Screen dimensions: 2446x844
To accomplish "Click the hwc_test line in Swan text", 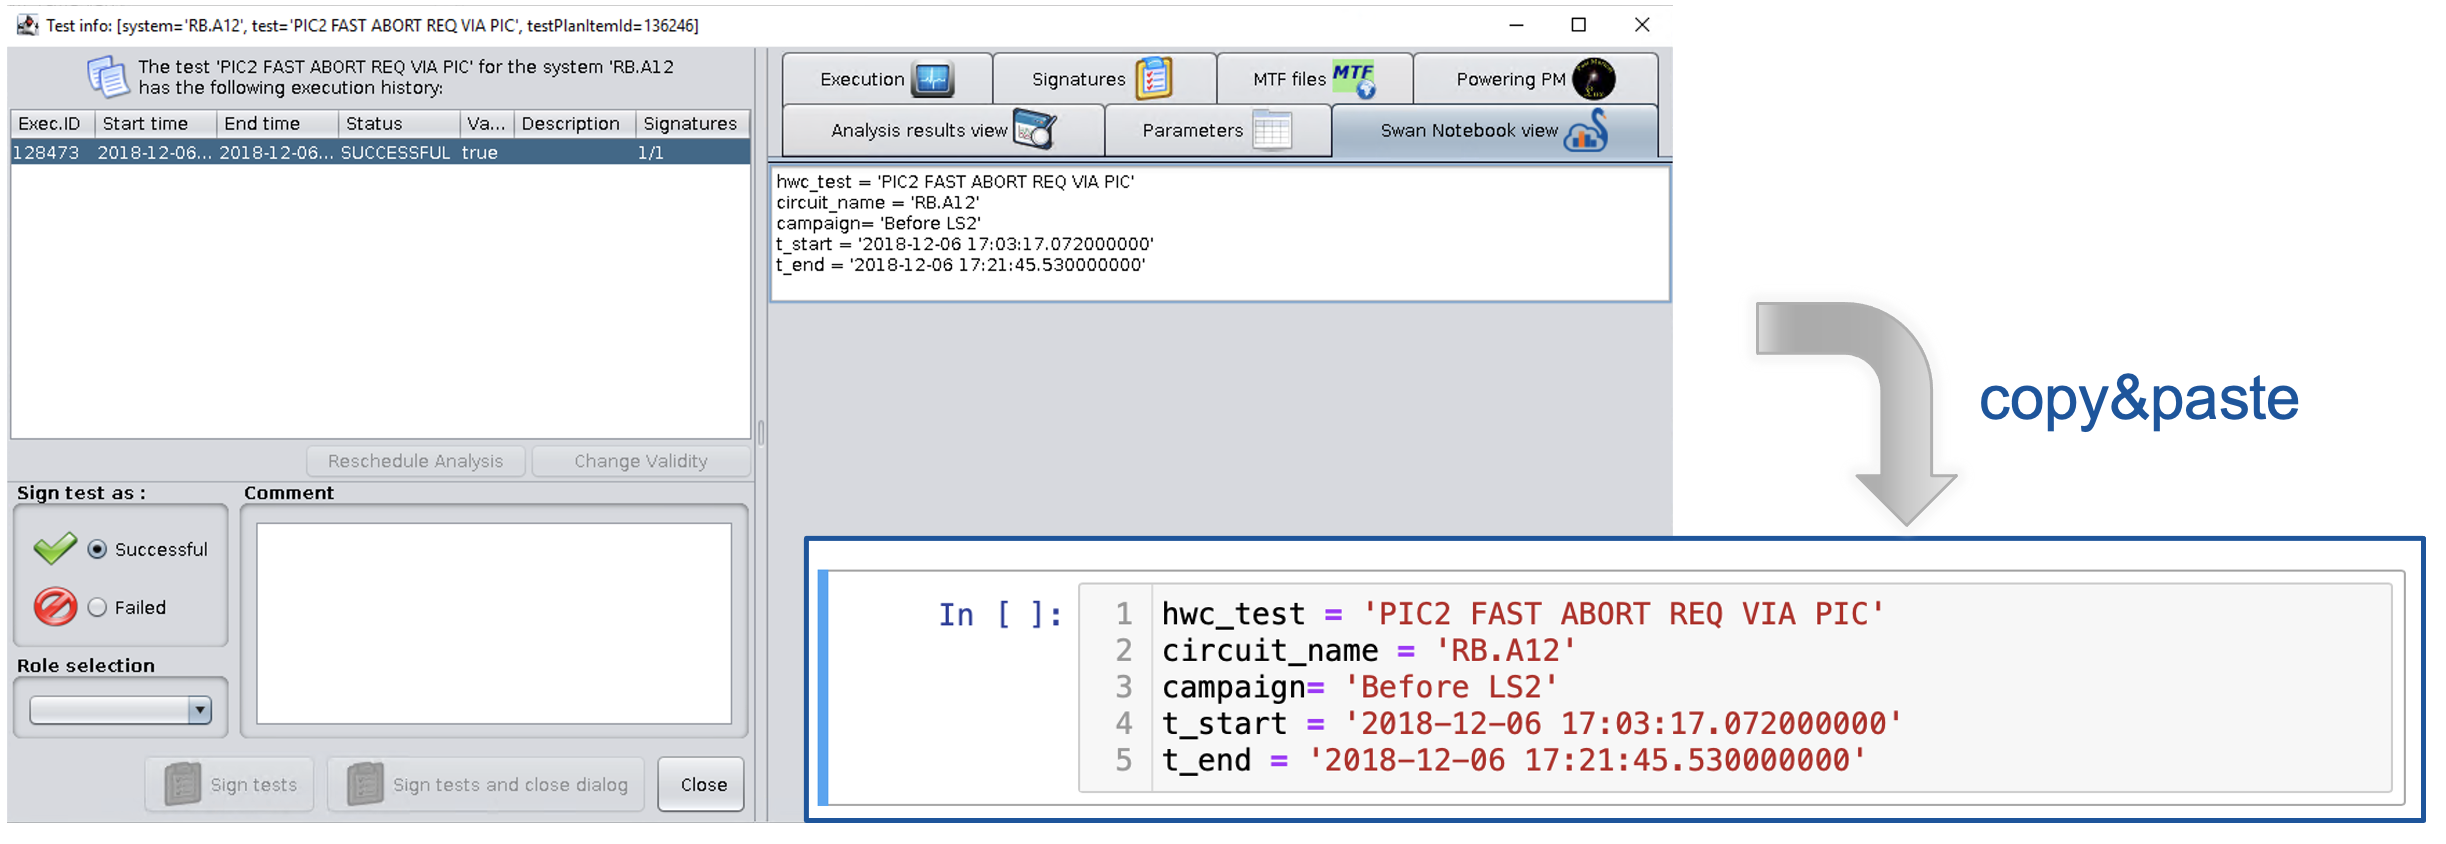I will [x=955, y=182].
